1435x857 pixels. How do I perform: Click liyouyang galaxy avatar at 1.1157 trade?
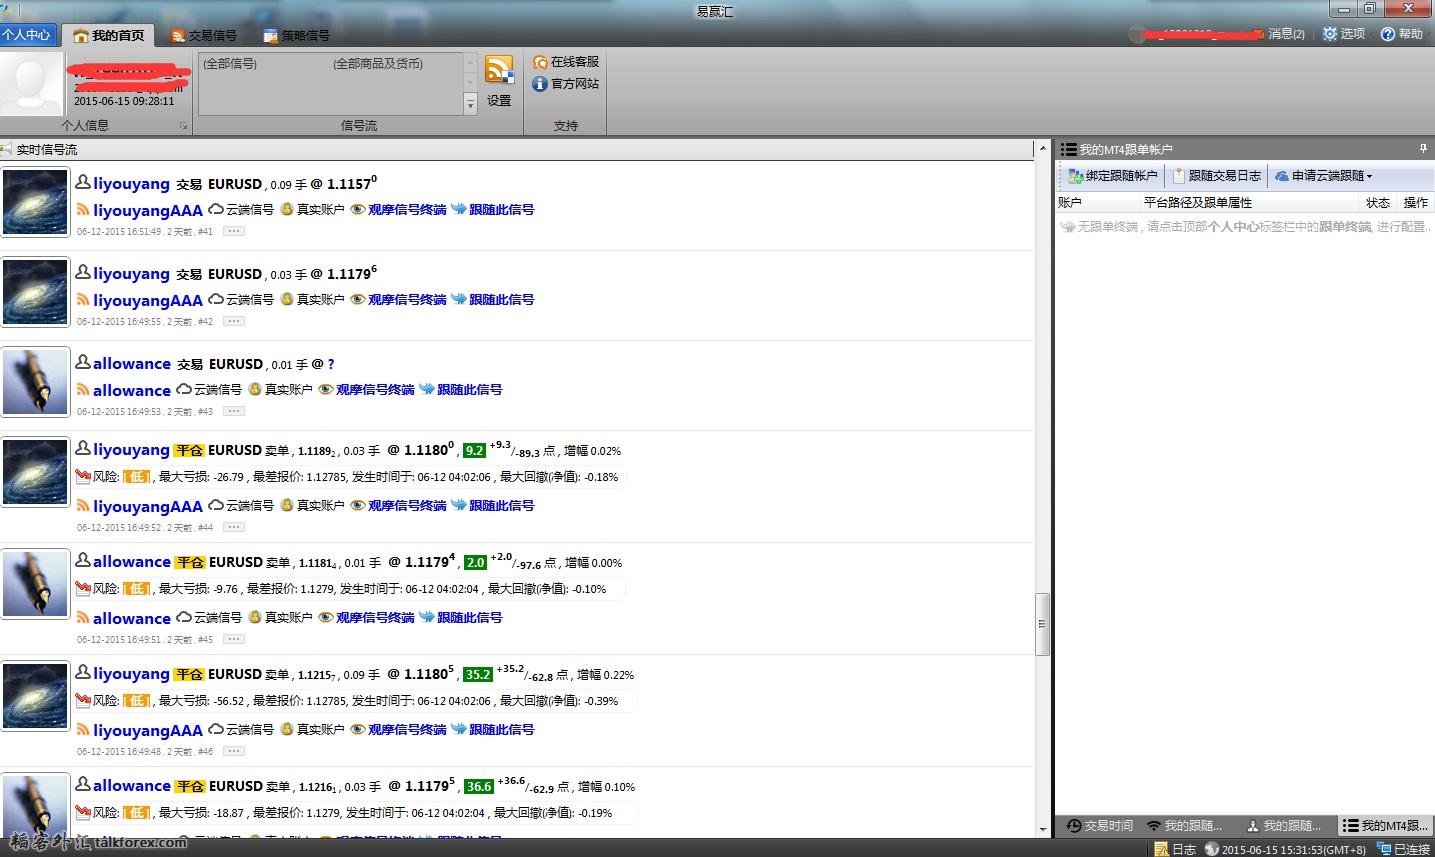tap(35, 203)
